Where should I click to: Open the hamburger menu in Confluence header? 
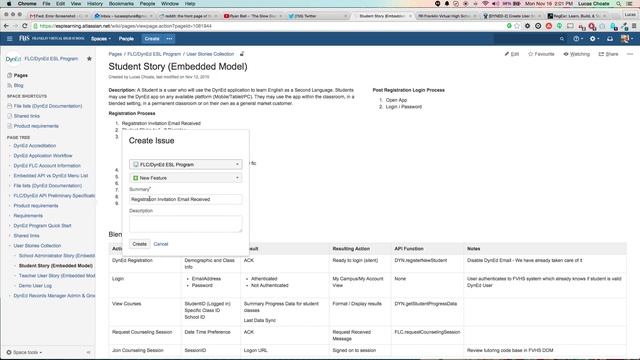[x=9, y=39]
